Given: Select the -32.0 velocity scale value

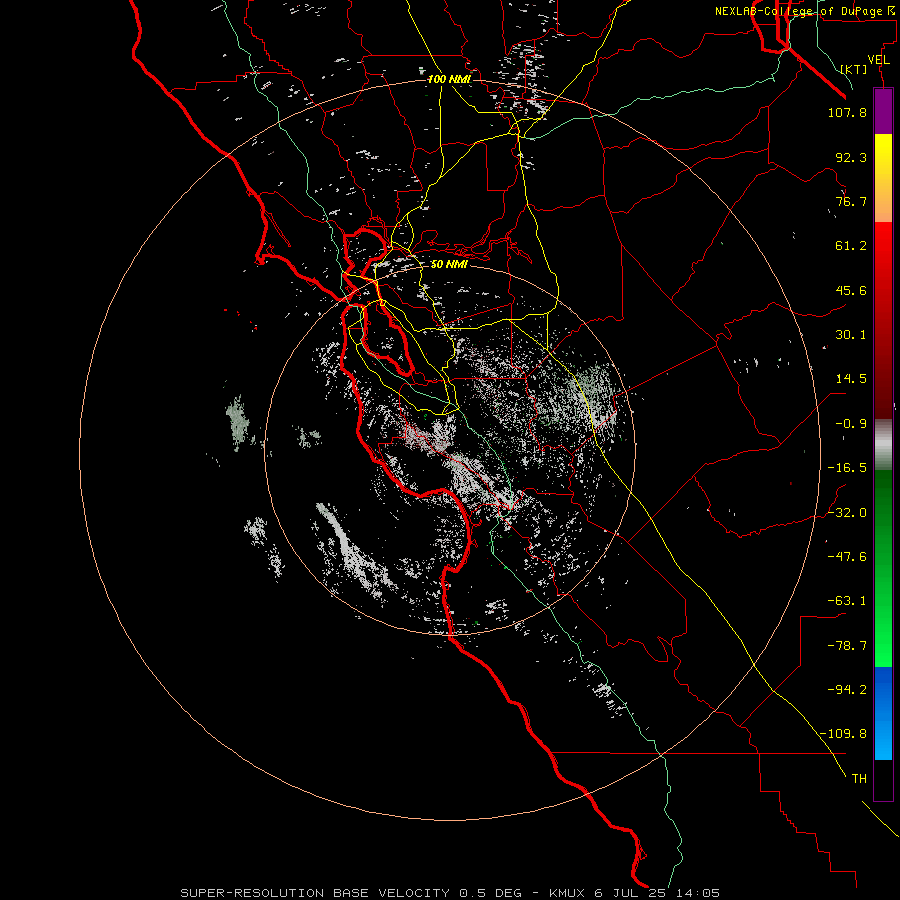Looking at the screenshot, I should coord(847,513).
